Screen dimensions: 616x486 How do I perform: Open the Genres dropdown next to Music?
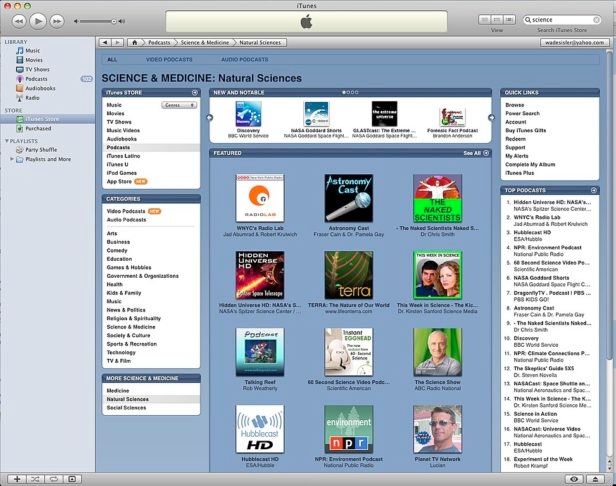pos(179,105)
